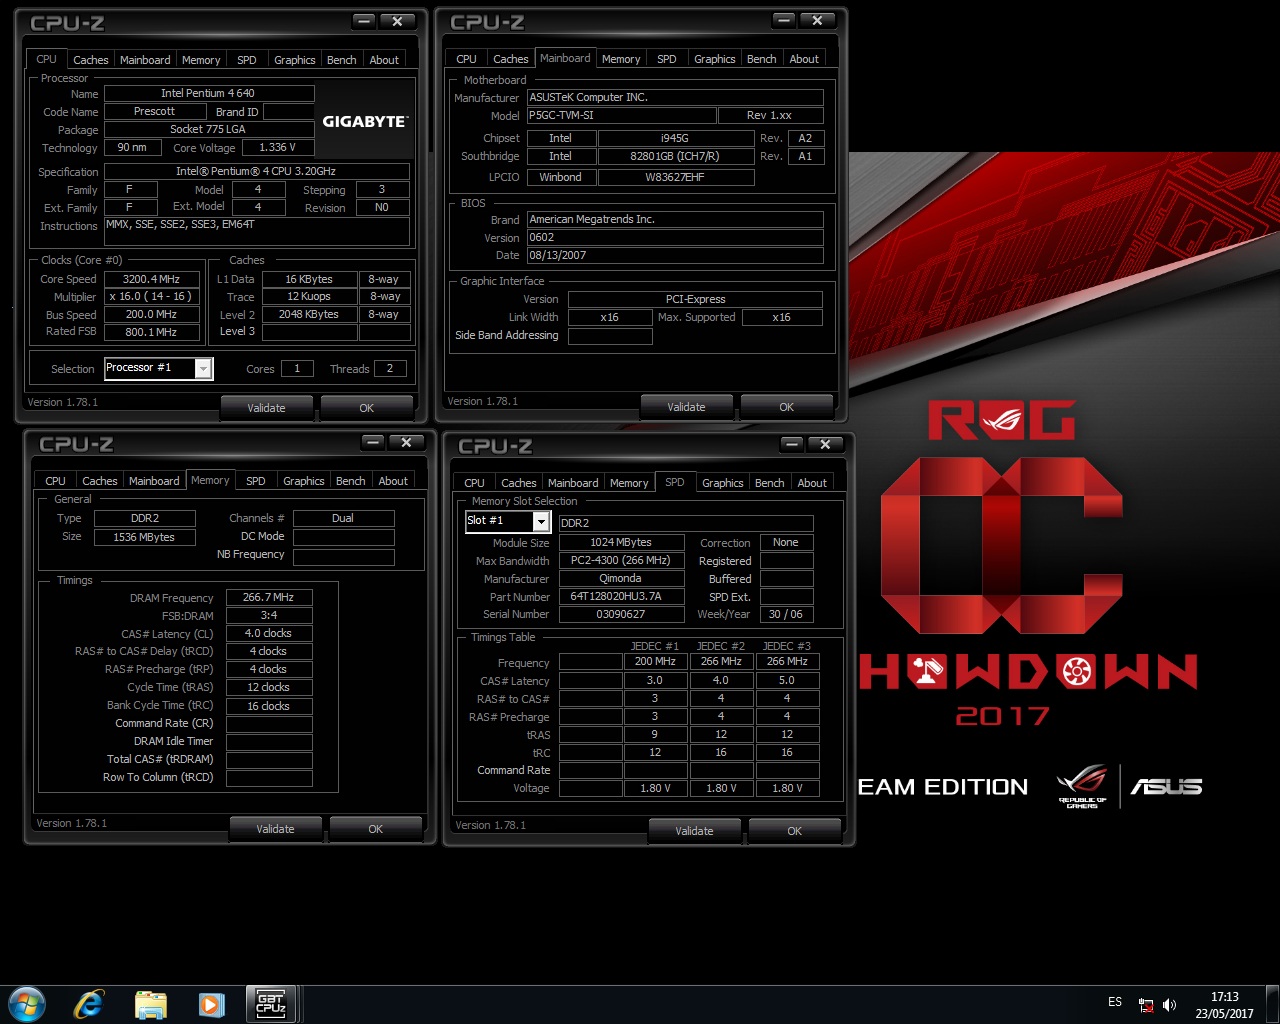
Task: Minimize the CPU tab CPU-Z window
Action: (365, 21)
